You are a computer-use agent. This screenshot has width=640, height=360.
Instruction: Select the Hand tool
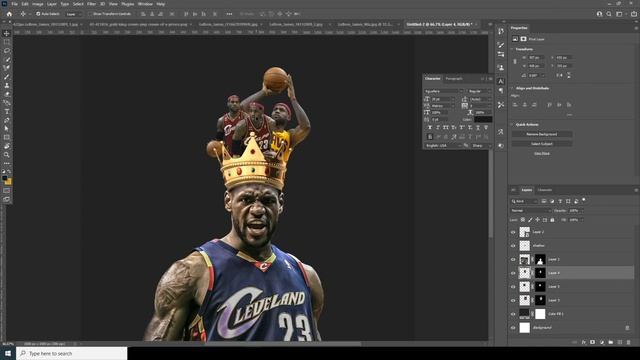(x=7, y=146)
